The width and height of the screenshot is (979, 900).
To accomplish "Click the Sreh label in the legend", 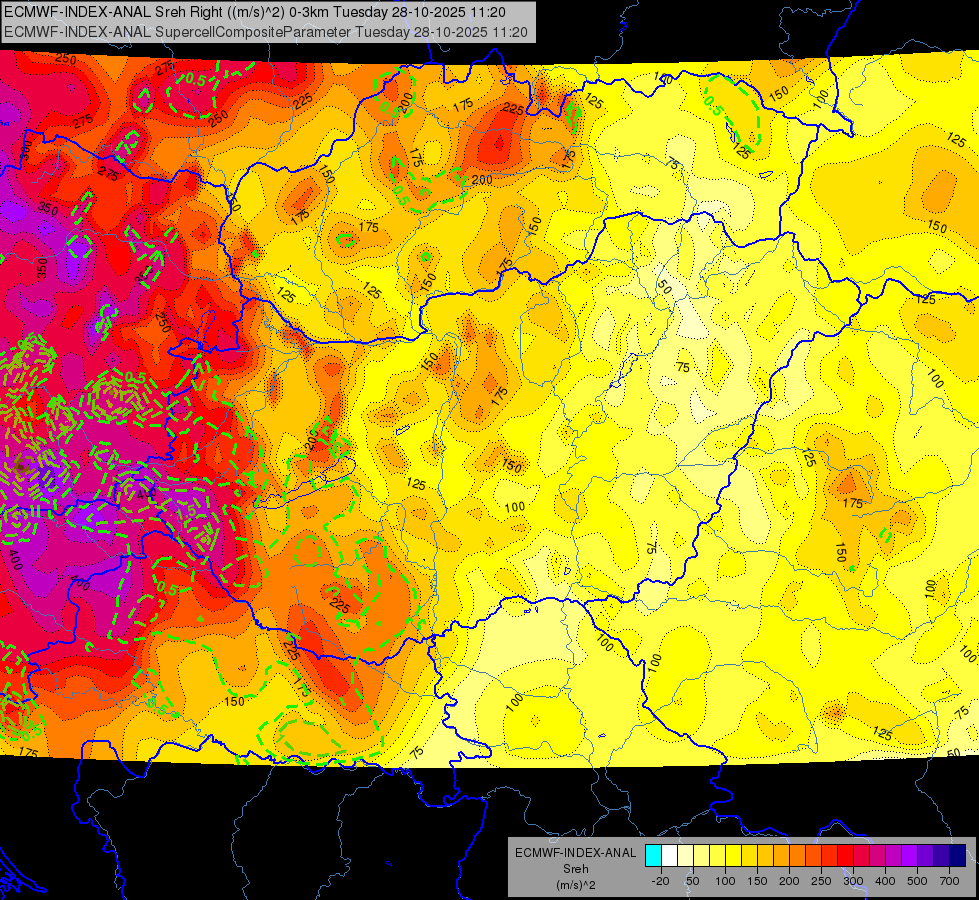I will (576, 869).
